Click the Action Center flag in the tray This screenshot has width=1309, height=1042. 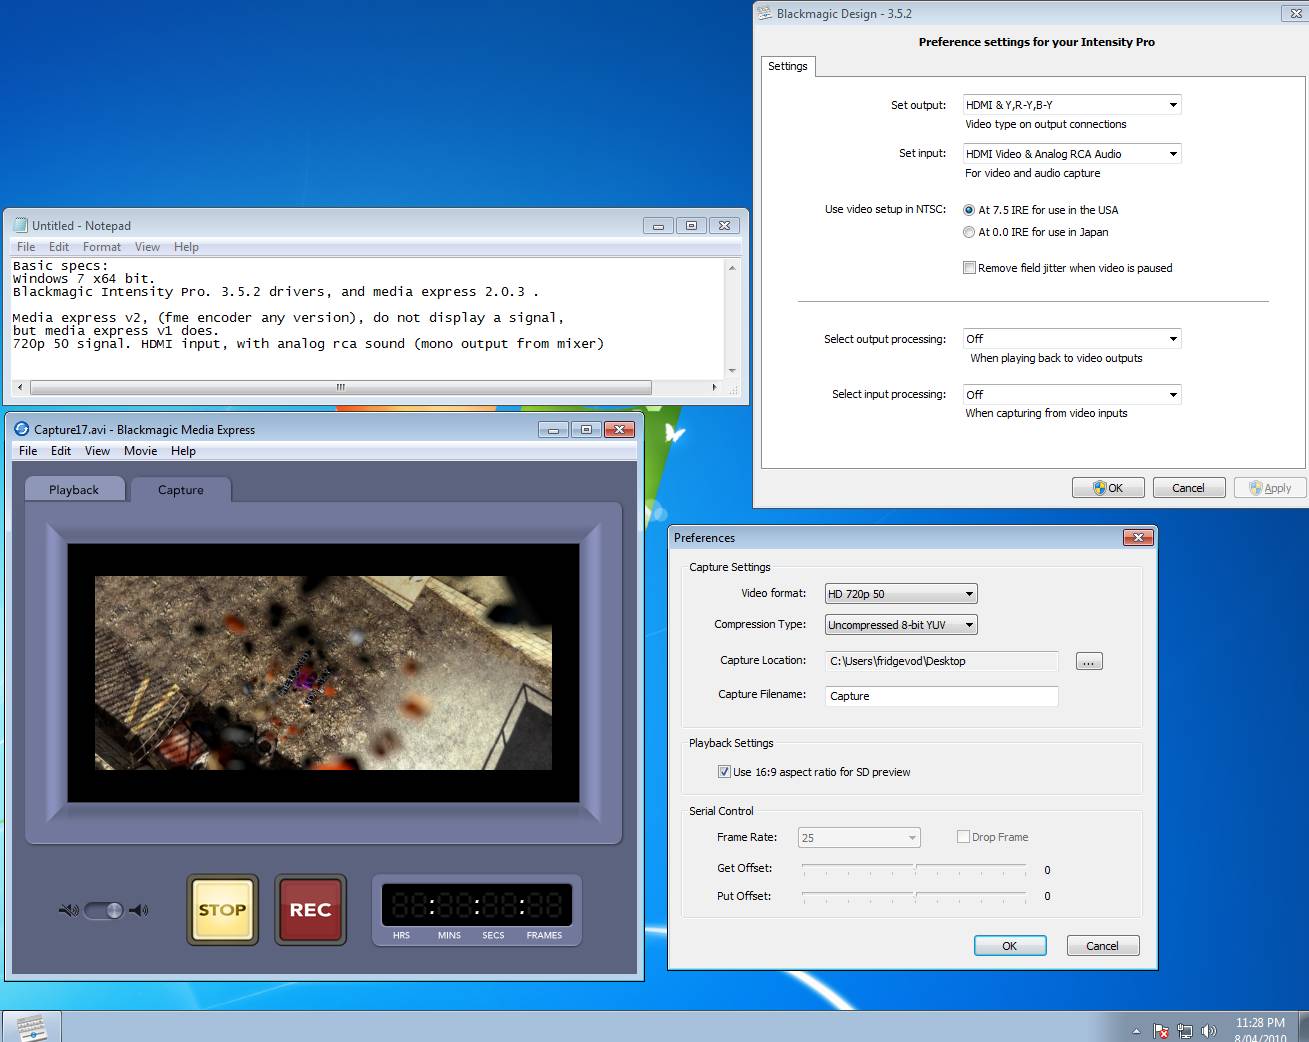coord(1161,1030)
